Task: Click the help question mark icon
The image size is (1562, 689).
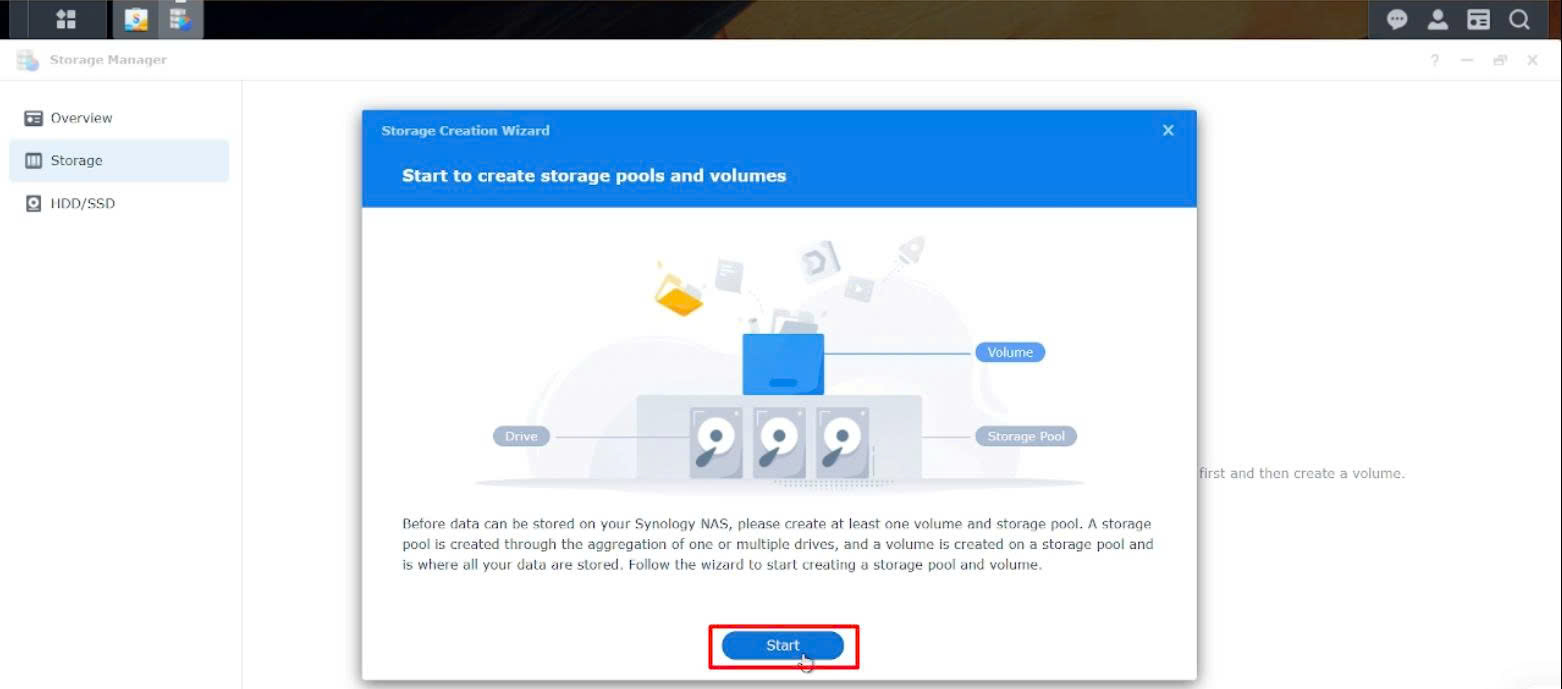Action: coord(1434,60)
